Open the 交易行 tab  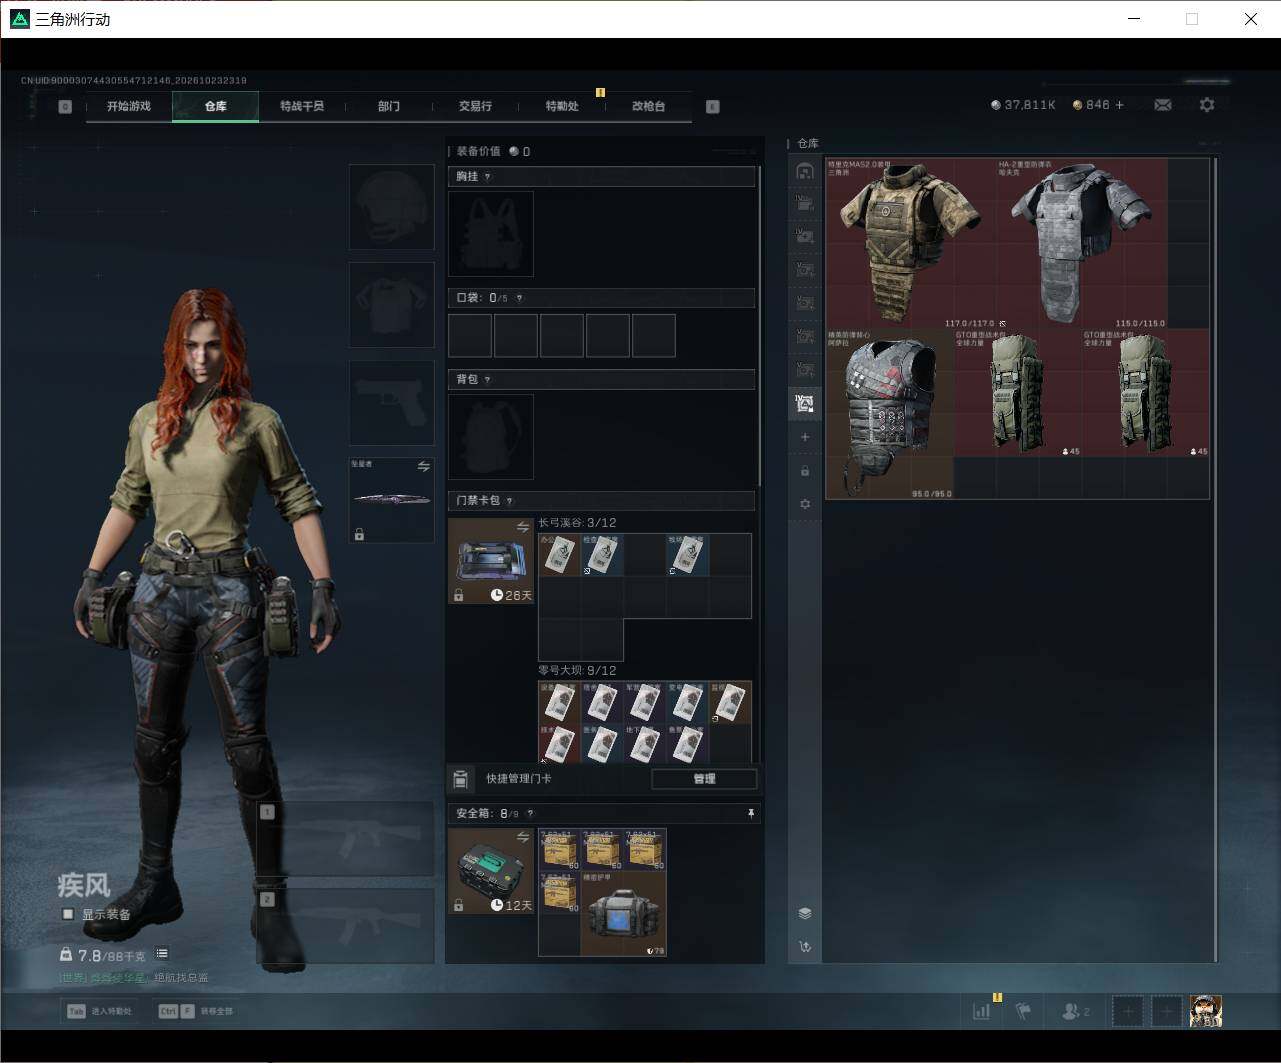(475, 106)
